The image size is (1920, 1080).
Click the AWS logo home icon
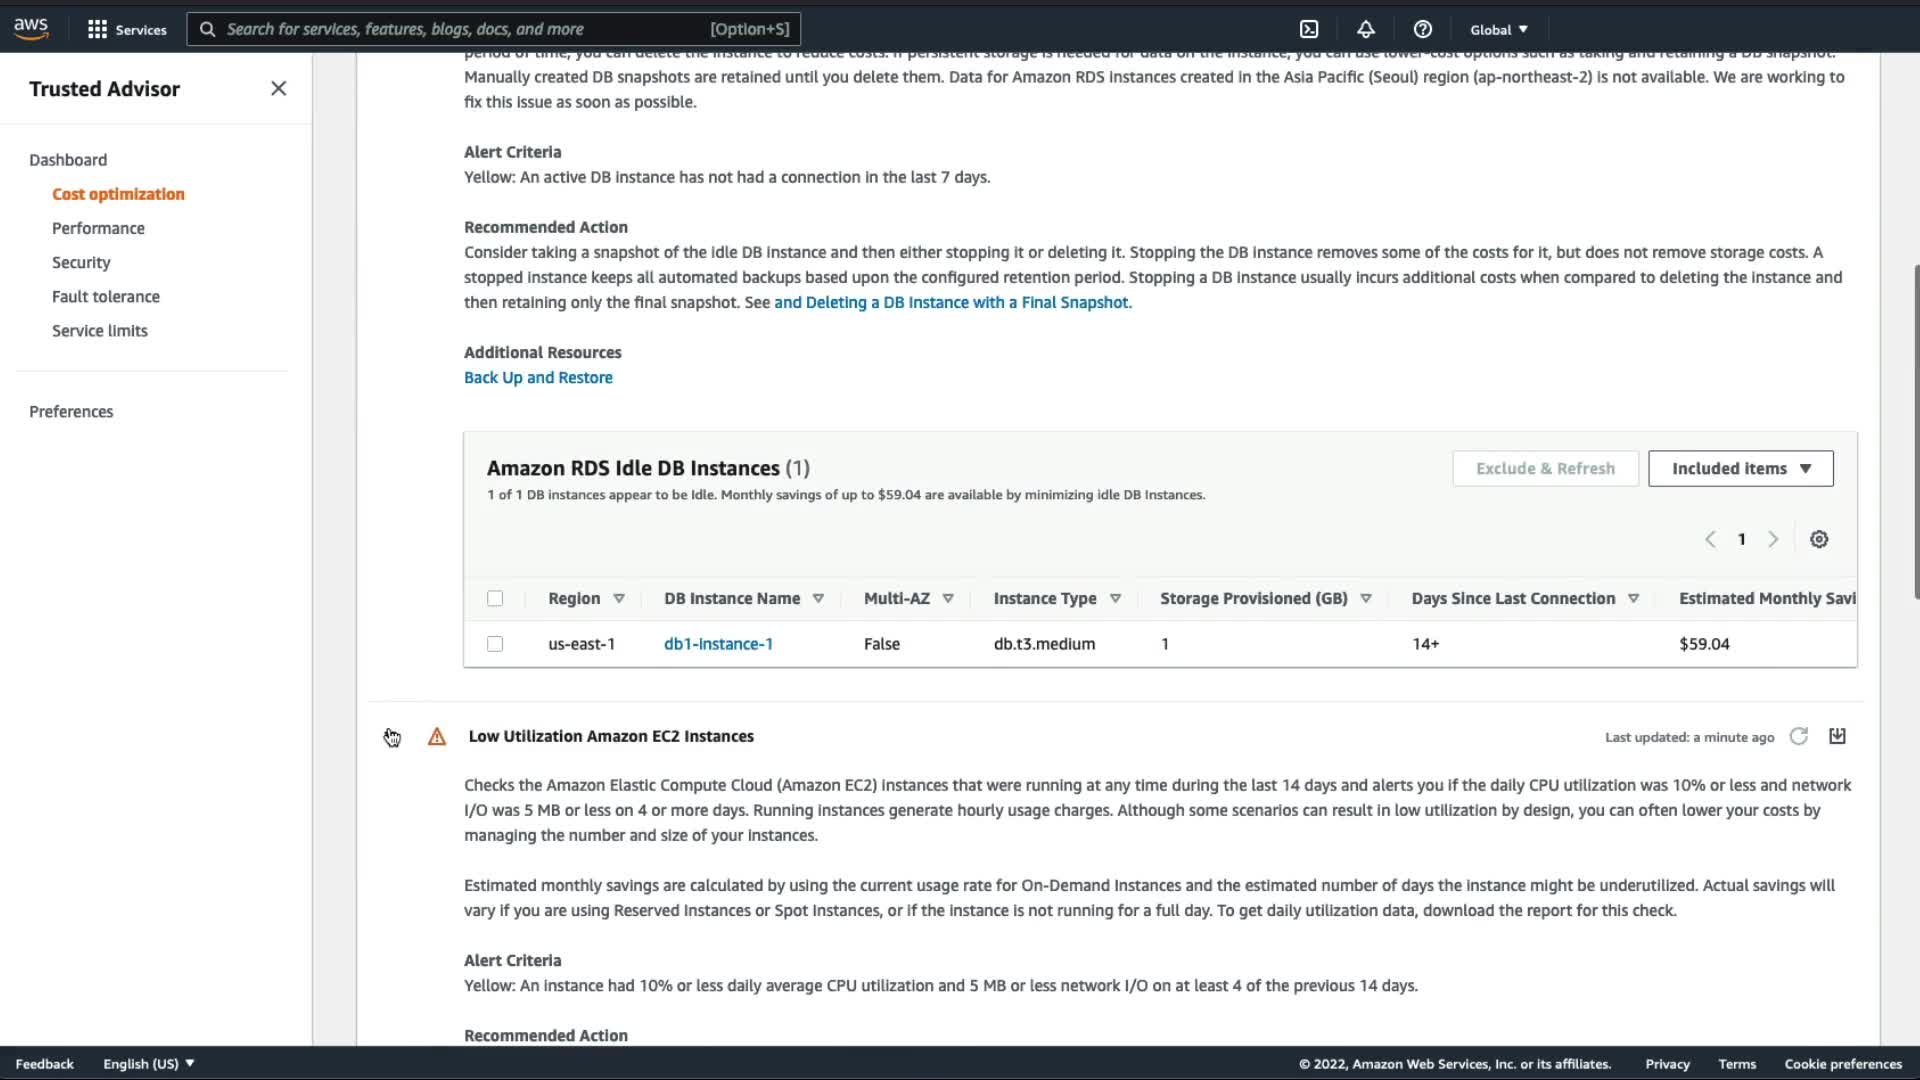coord(31,28)
